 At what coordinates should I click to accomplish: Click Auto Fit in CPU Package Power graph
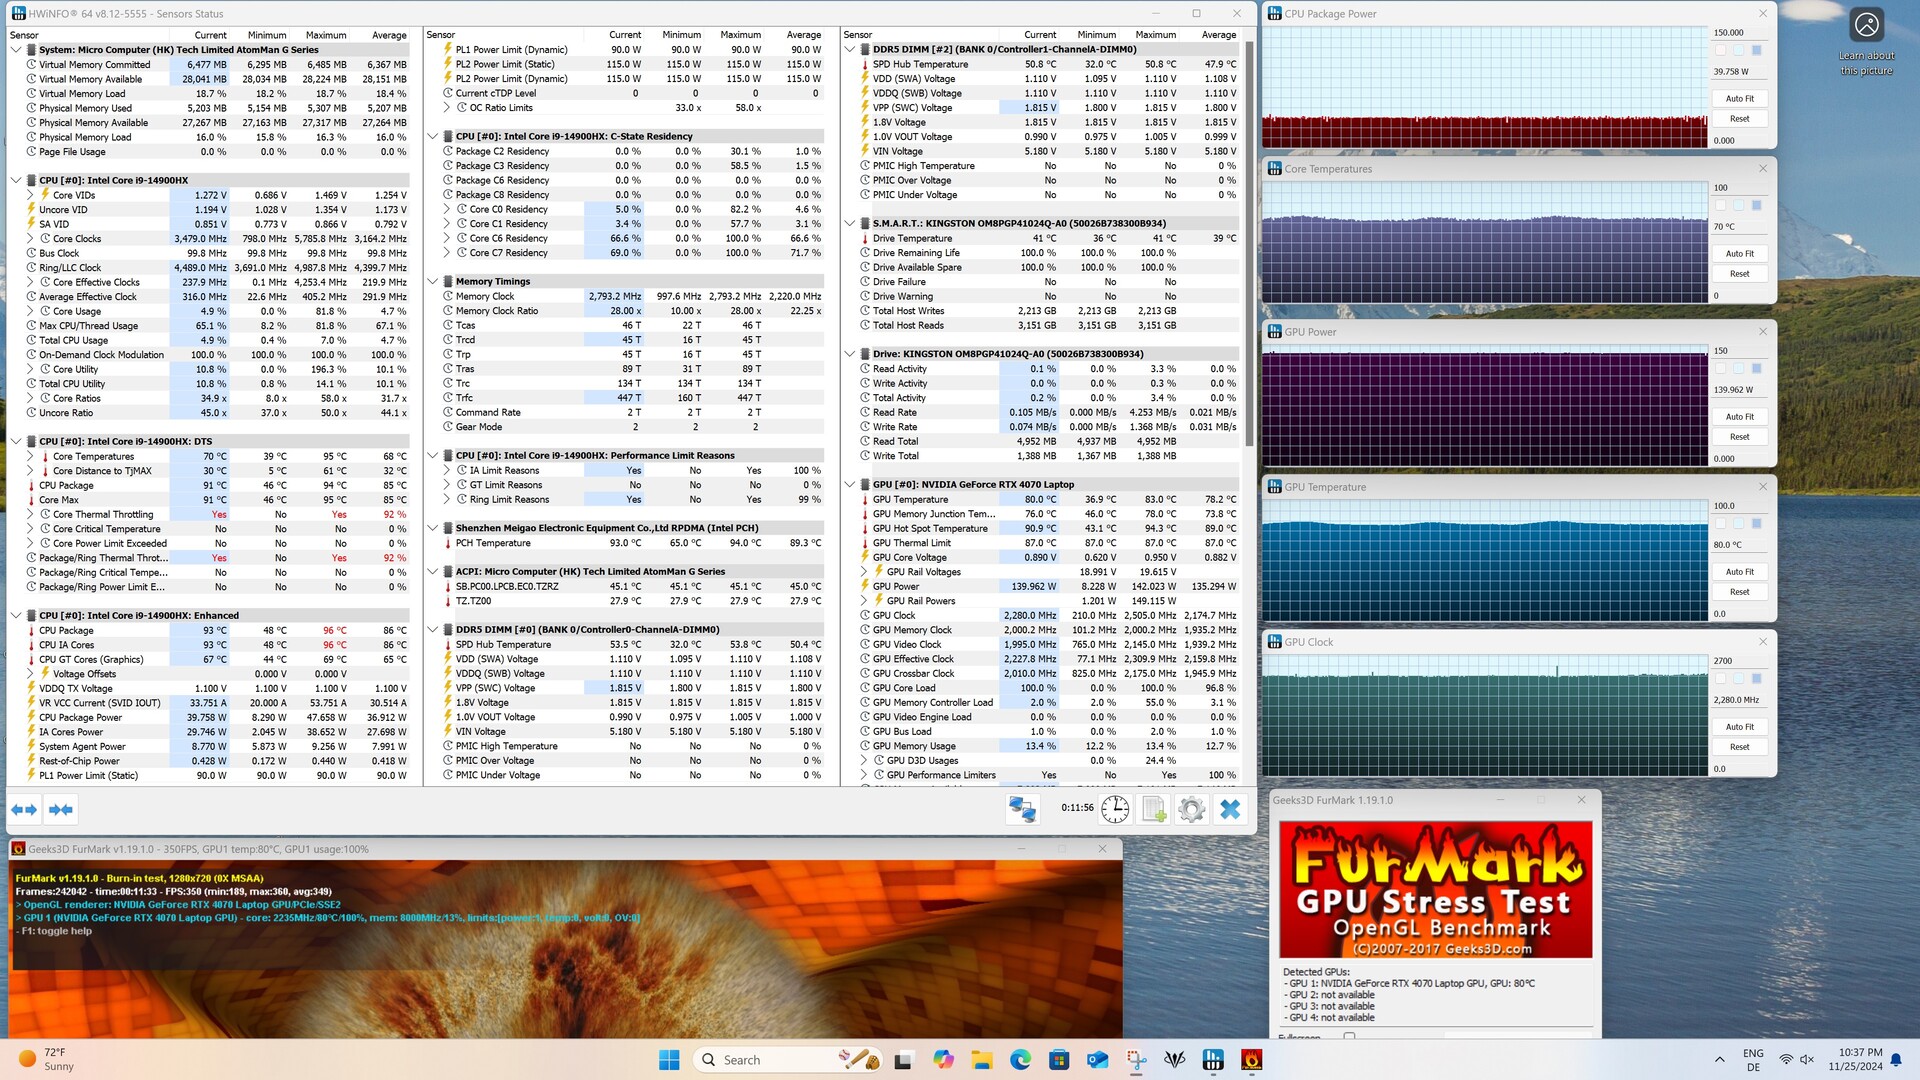1739,98
